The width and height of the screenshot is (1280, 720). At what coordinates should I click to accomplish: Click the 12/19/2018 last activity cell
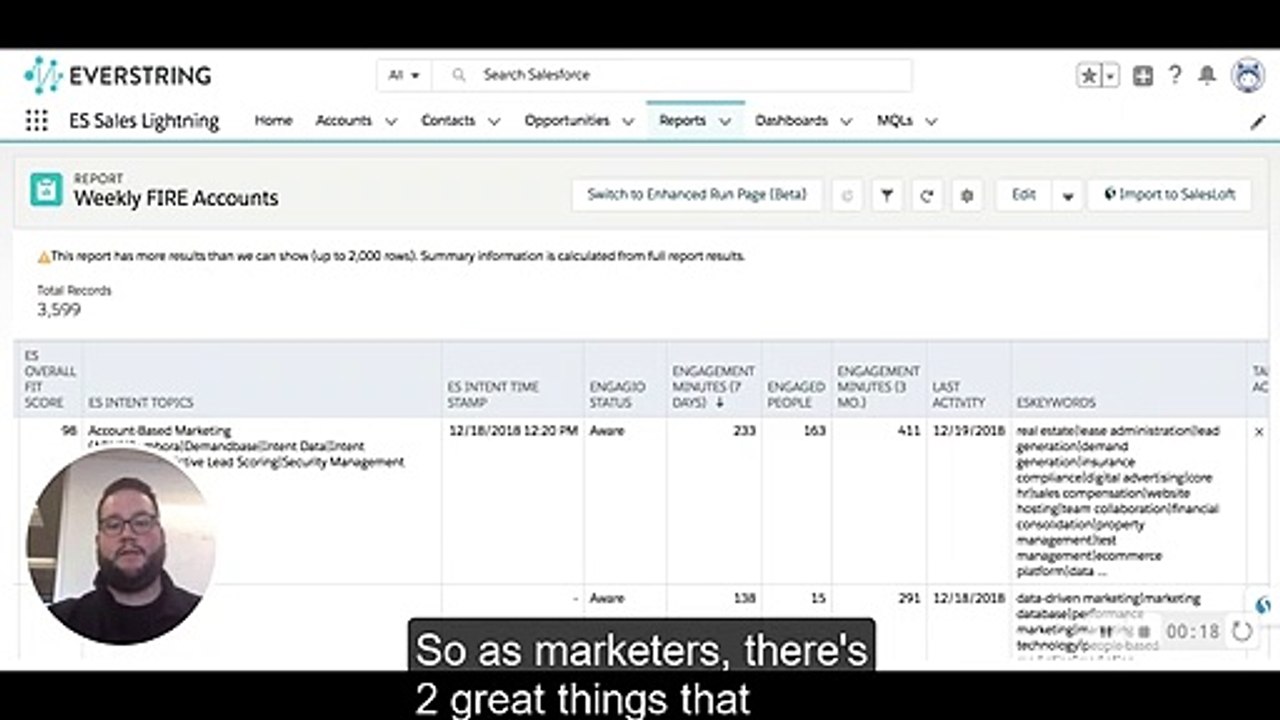click(969, 431)
